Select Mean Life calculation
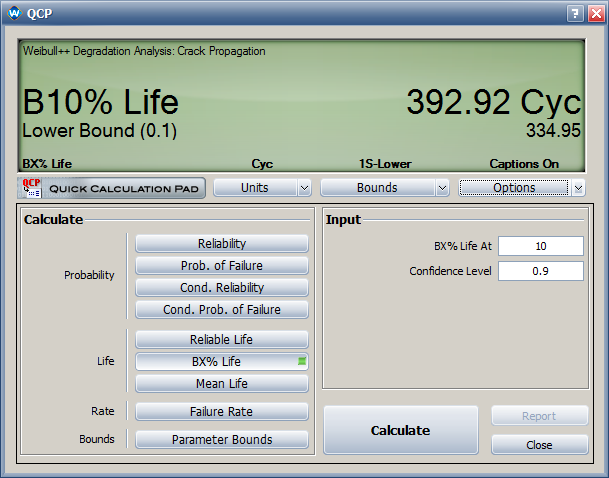This screenshot has width=609, height=478. tap(222, 384)
